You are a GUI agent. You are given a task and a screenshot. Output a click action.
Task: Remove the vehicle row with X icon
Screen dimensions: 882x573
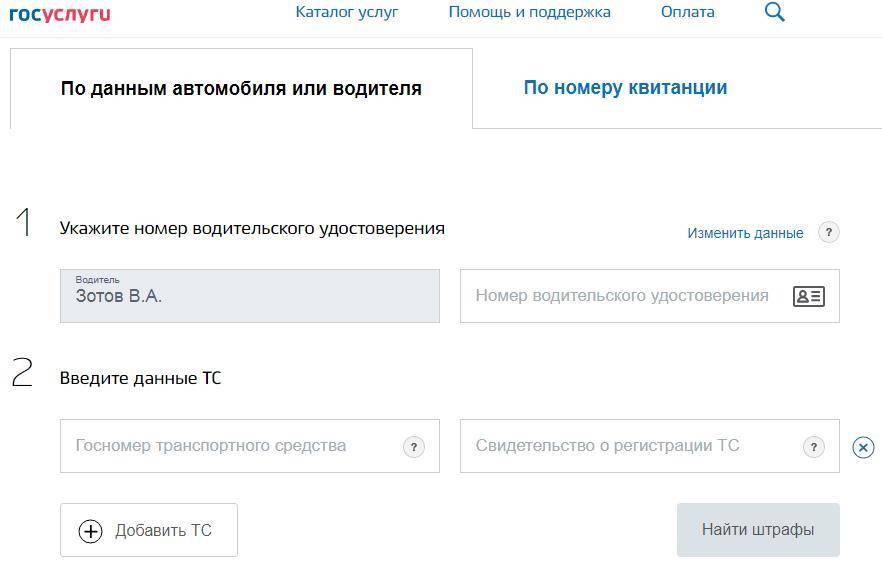coord(863,447)
